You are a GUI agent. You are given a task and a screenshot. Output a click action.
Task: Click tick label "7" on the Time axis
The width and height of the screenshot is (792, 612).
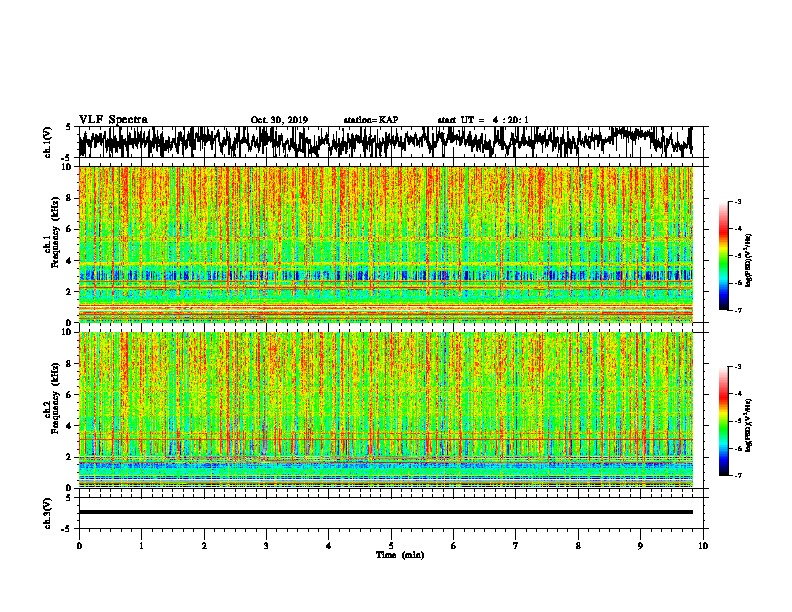tap(516, 546)
